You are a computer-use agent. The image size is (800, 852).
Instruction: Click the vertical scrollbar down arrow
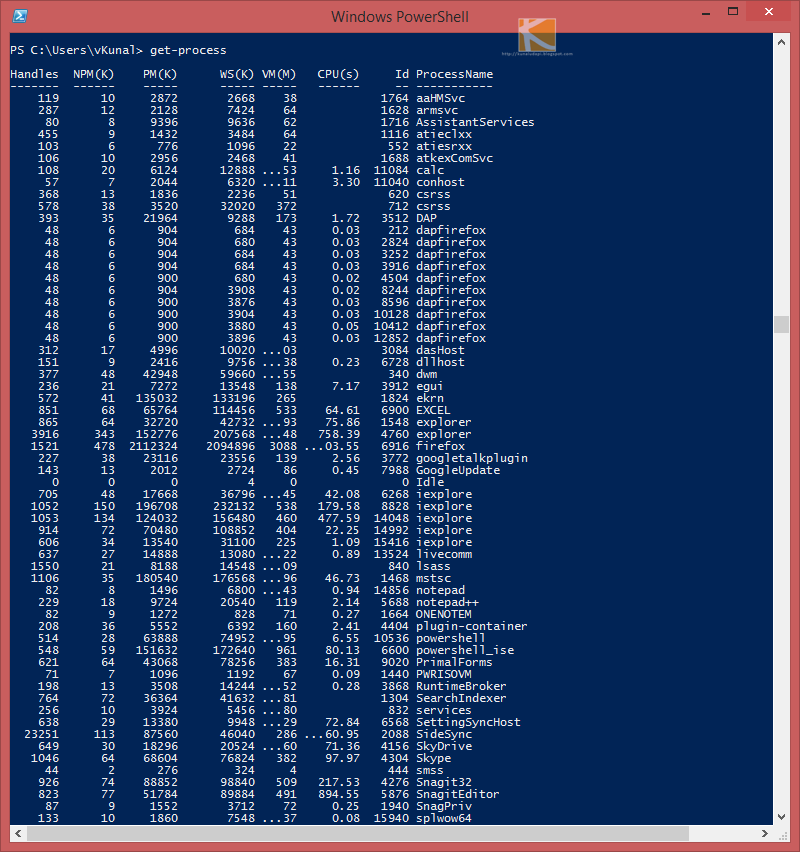(781, 817)
